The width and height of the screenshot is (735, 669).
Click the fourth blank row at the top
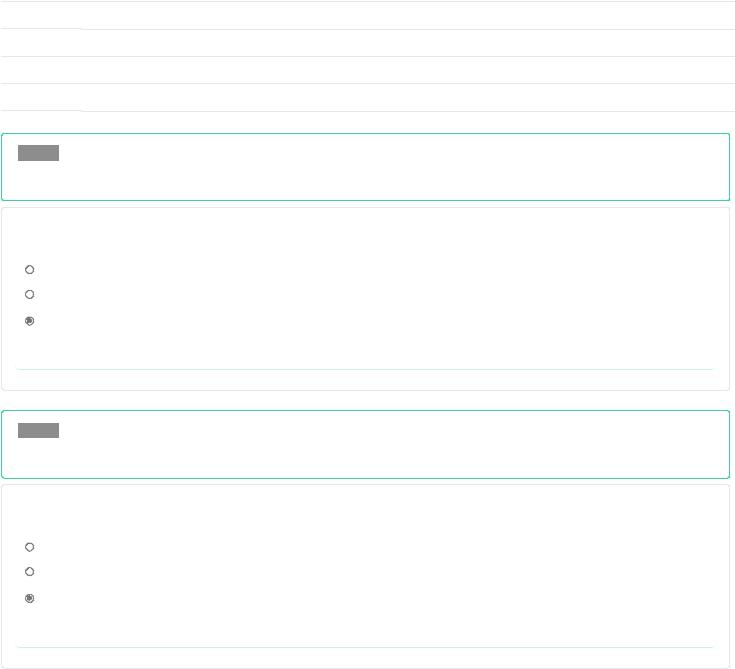368,98
